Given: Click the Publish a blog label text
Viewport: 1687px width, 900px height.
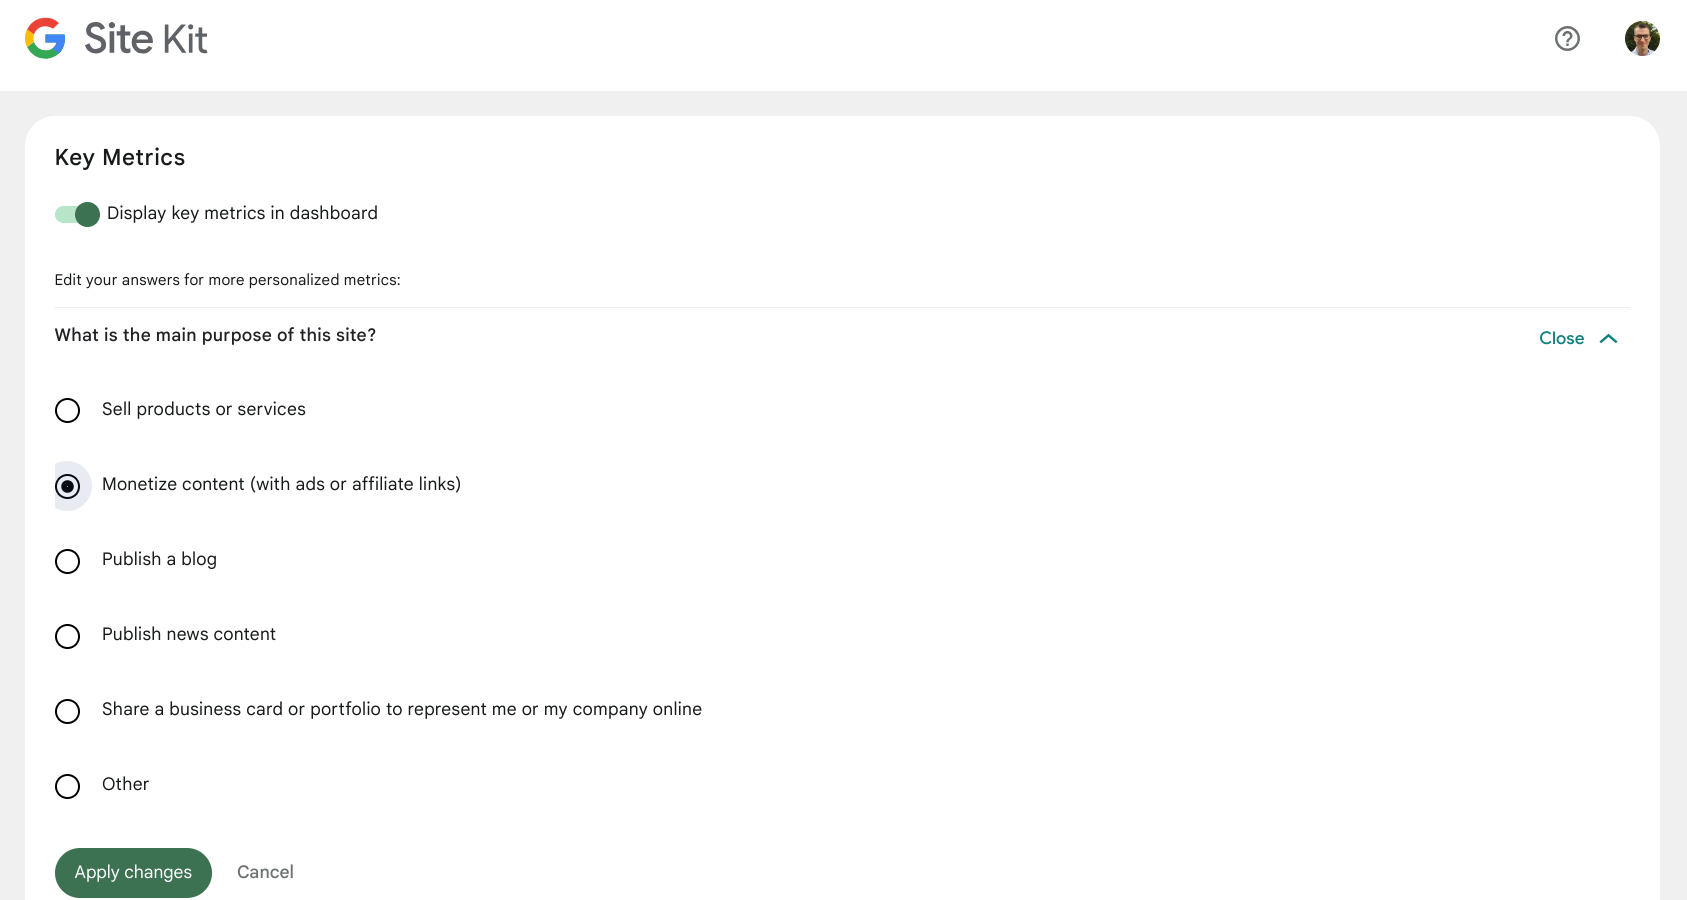Looking at the screenshot, I should (159, 559).
